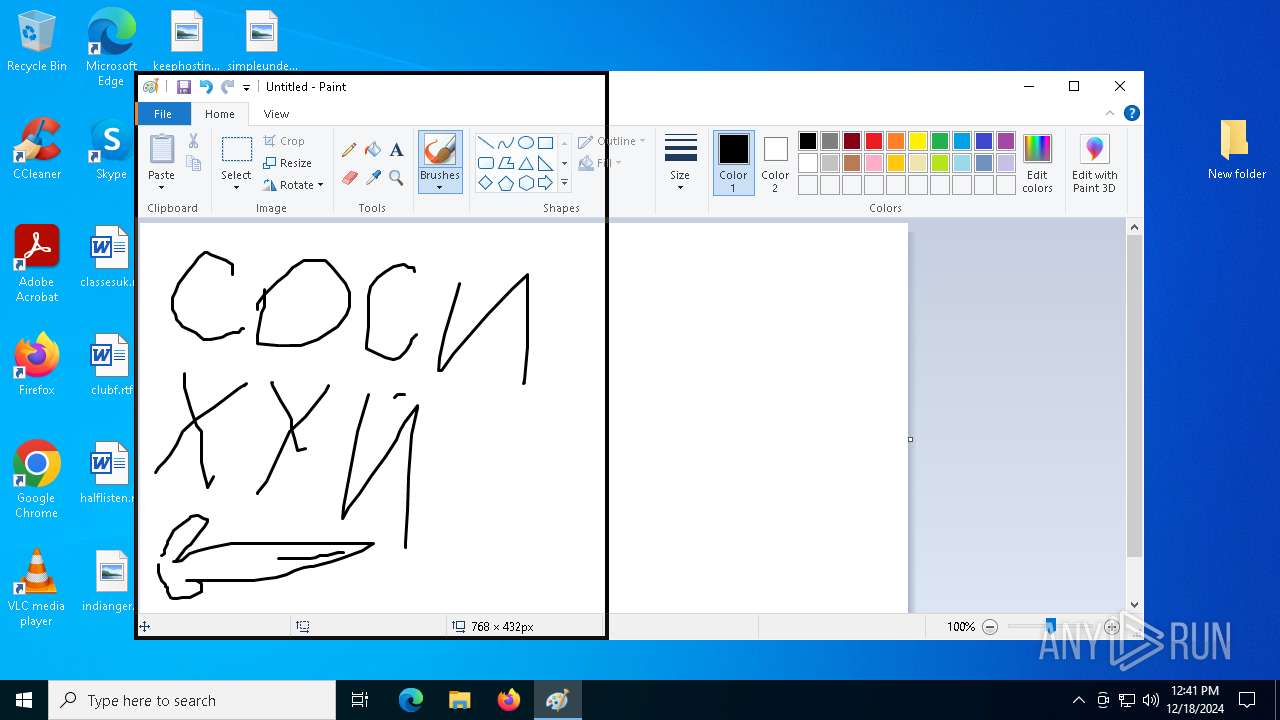Choose the Pentagon shape
The height and width of the screenshot is (720, 1280).
(x=505, y=183)
